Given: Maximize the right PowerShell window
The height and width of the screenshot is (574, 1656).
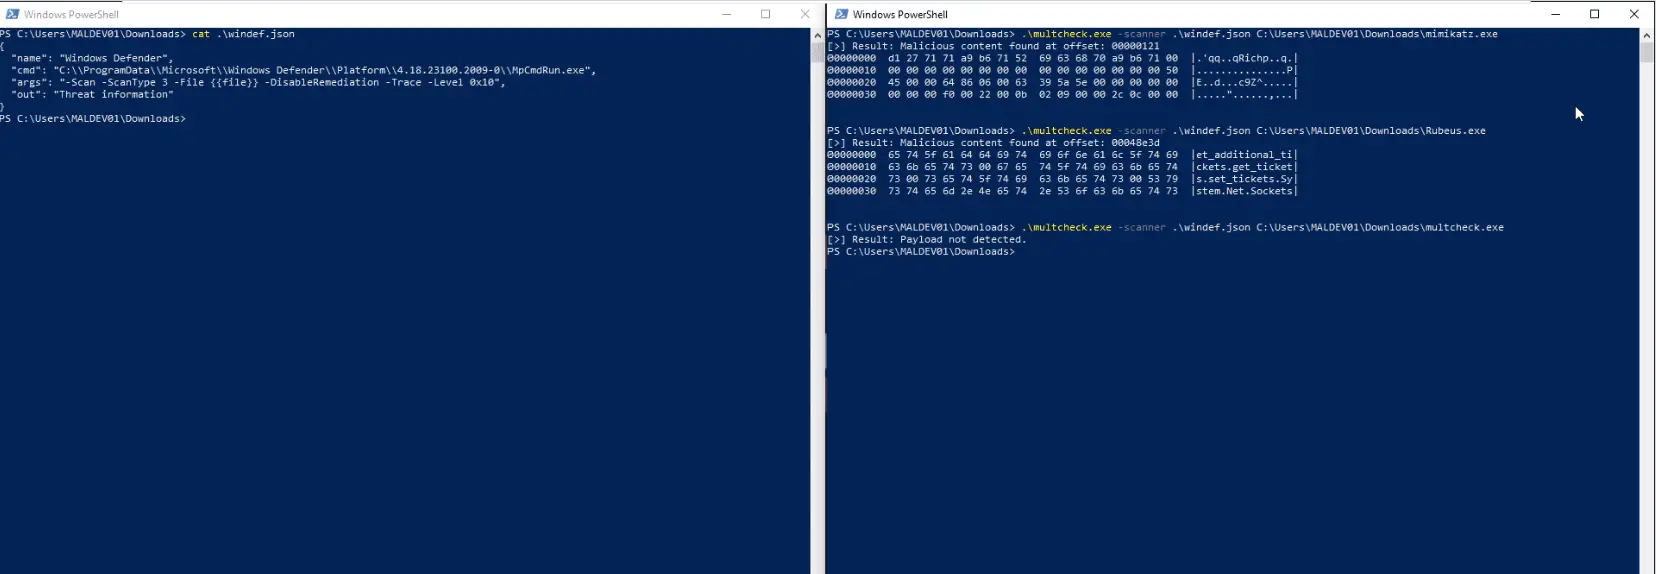Looking at the screenshot, I should (x=1595, y=14).
